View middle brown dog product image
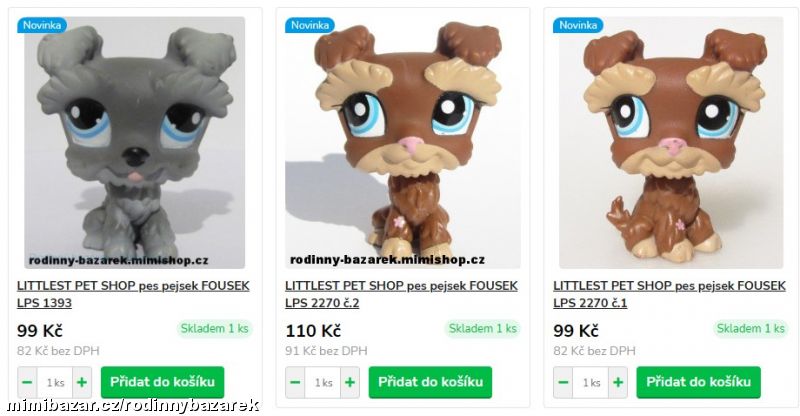Screen dimensions: 800x416 coord(403,143)
